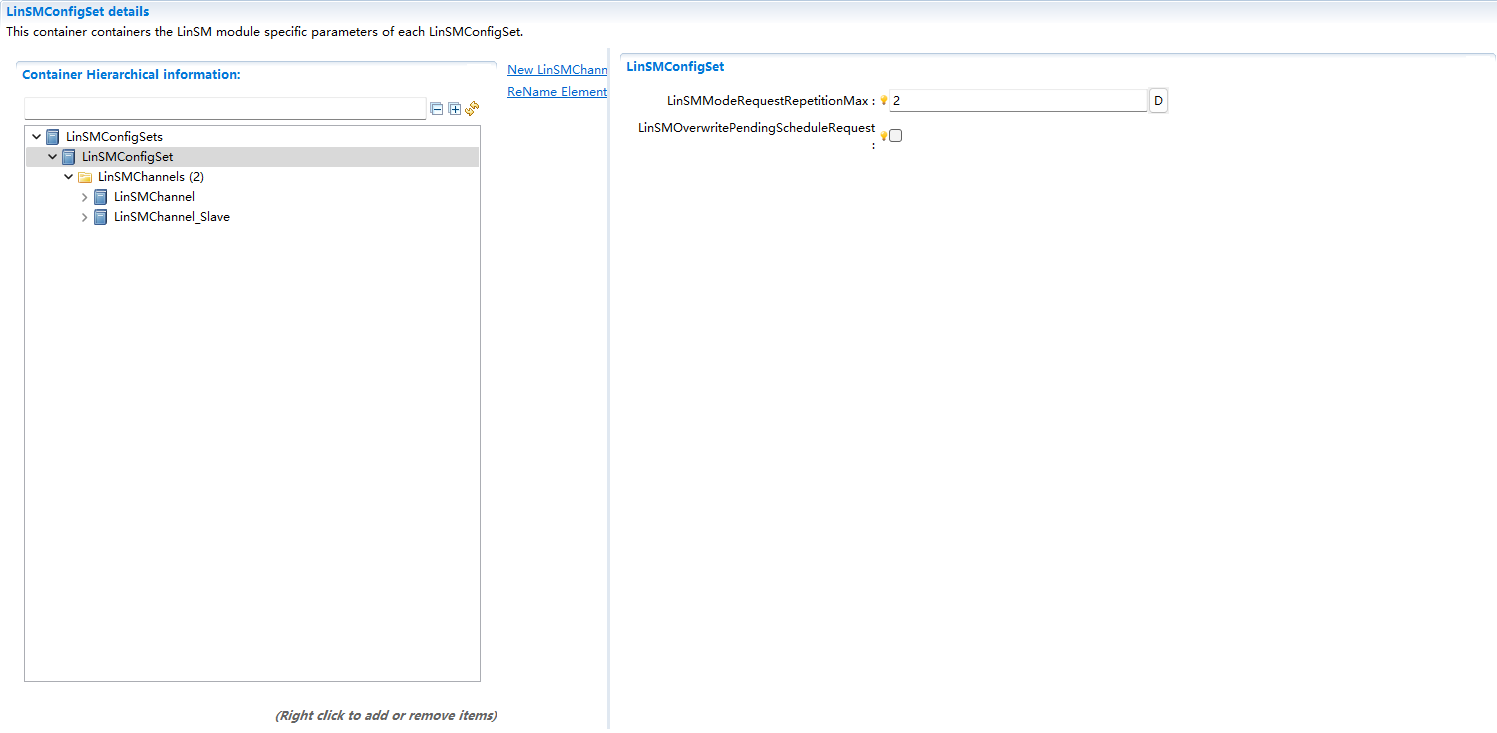Click the lightbulb beside LinSMModeRequestRepetitionMax
The width and height of the screenshot is (1497, 733).
tap(884, 100)
